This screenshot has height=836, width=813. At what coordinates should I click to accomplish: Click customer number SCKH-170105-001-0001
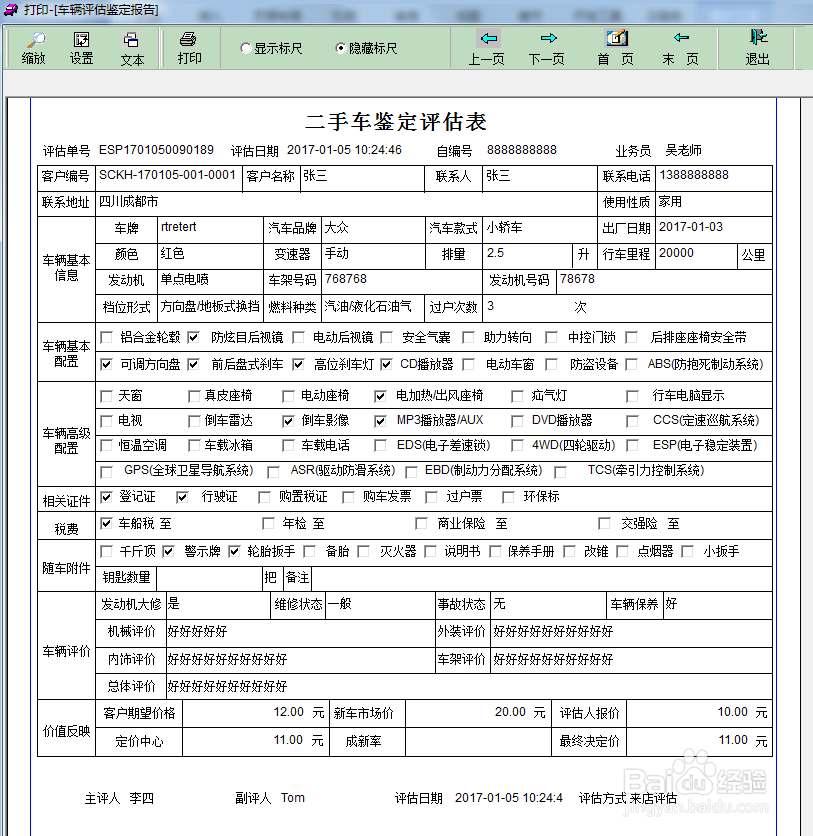tap(167, 175)
